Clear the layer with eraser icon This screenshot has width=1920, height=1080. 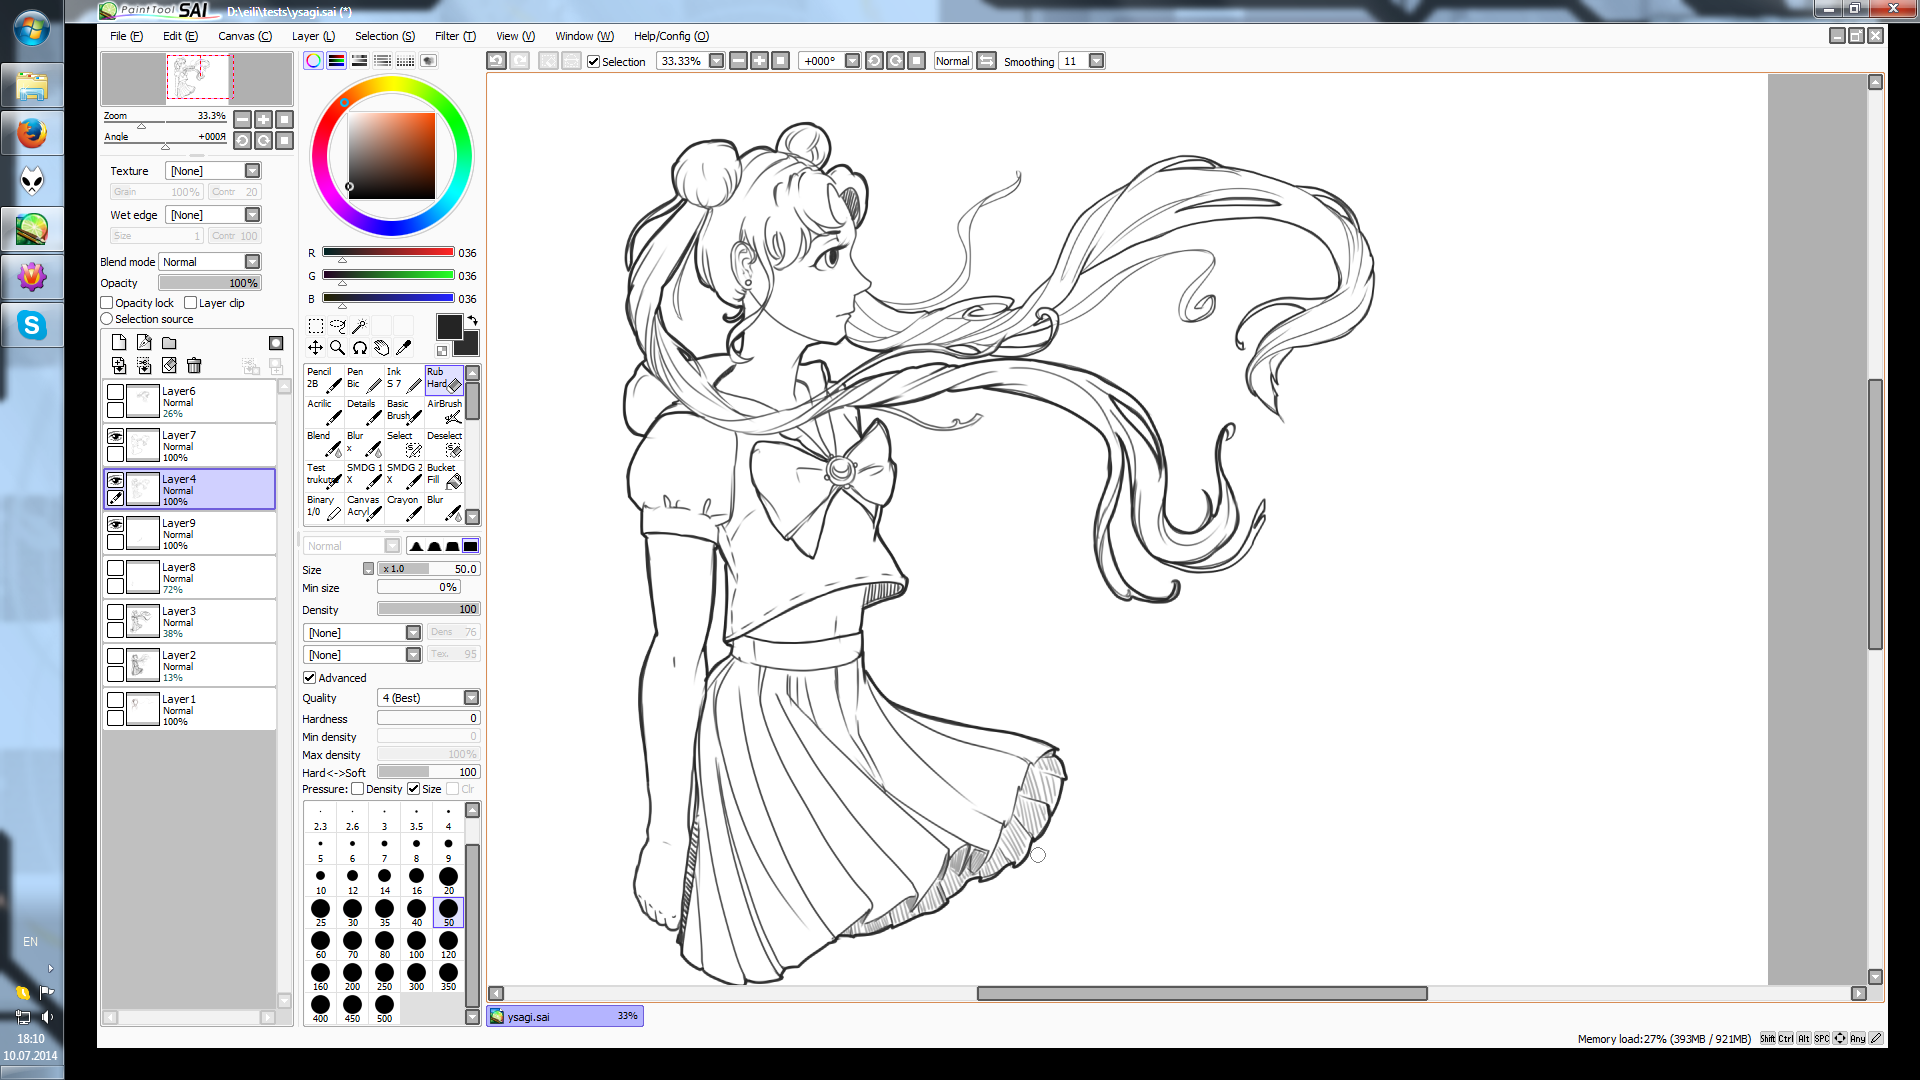pos(169,366)
